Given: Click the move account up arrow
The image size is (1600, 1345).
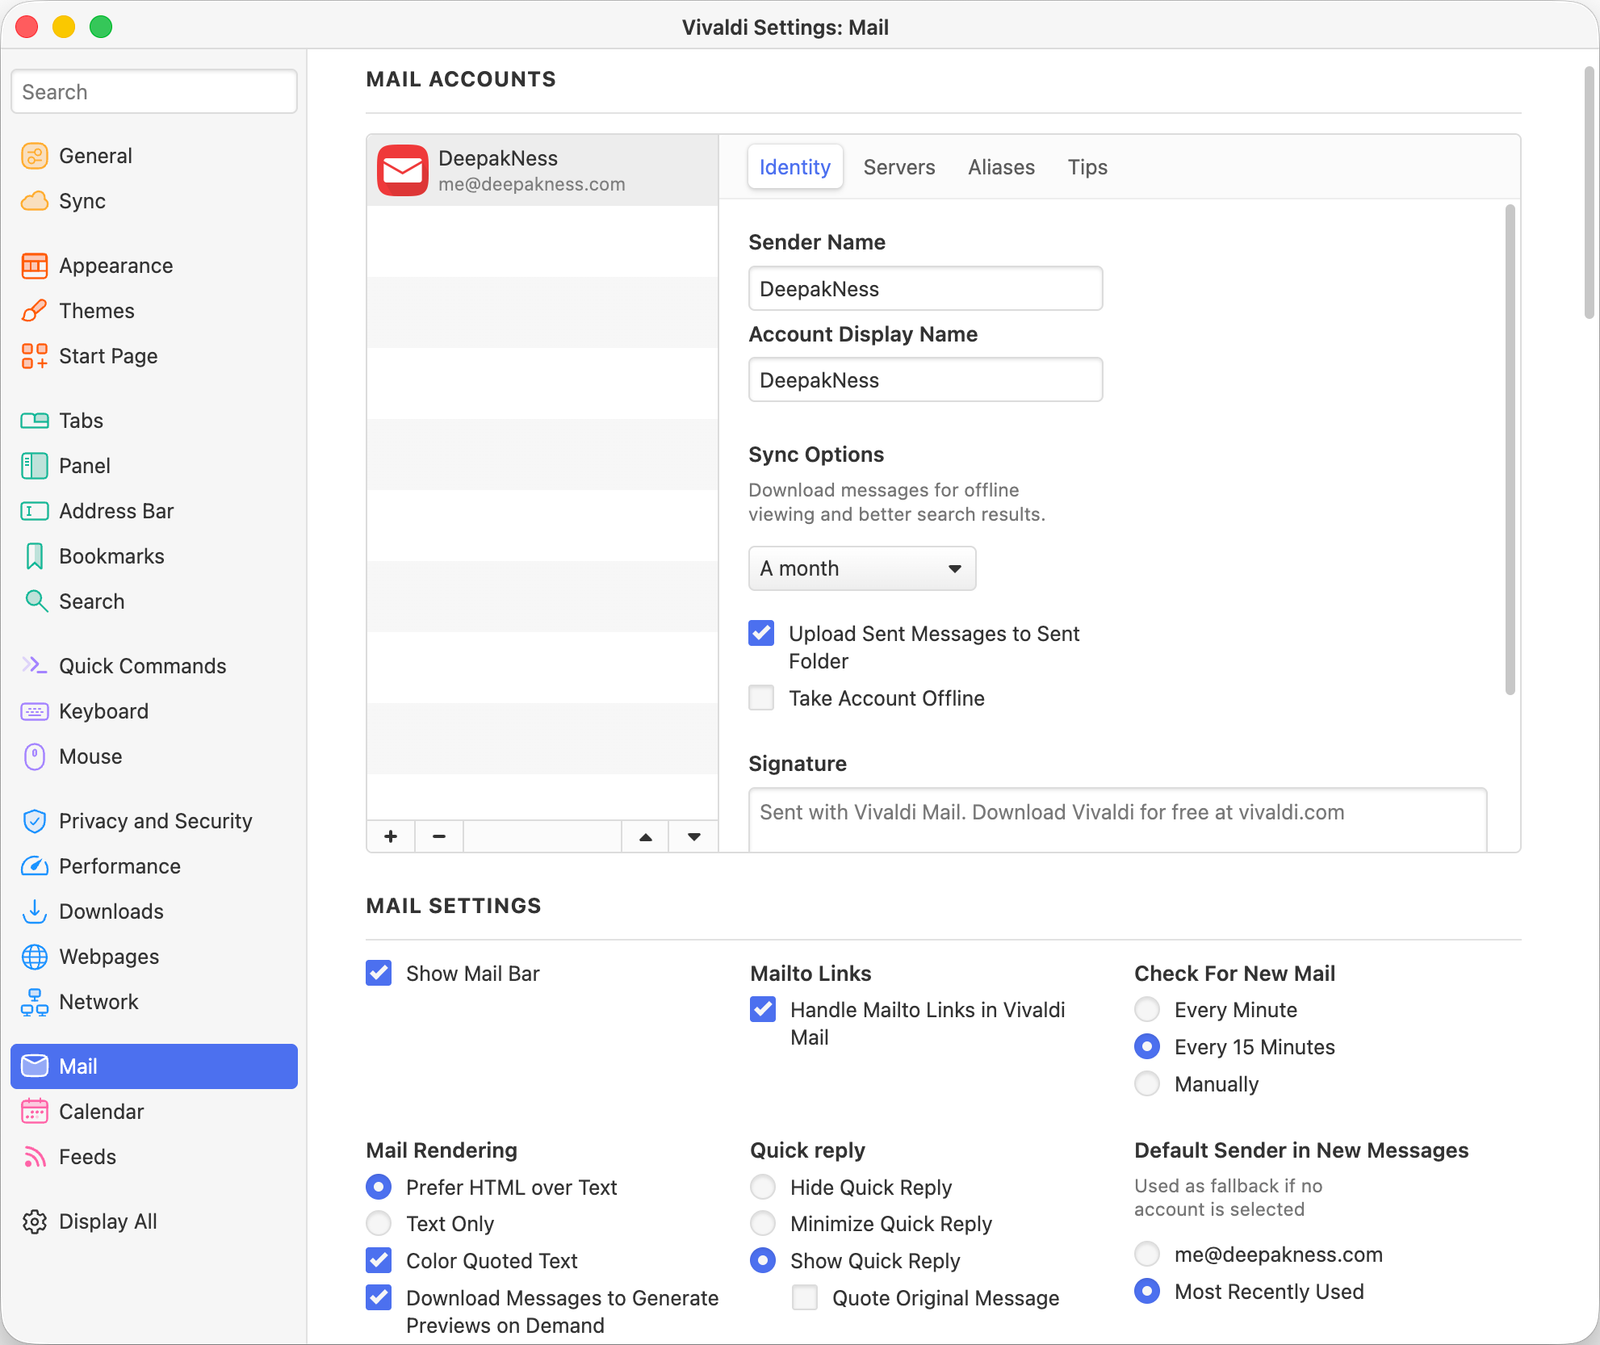Looking at the screenshot, I should pyautogui.click(x=645, y=836).
